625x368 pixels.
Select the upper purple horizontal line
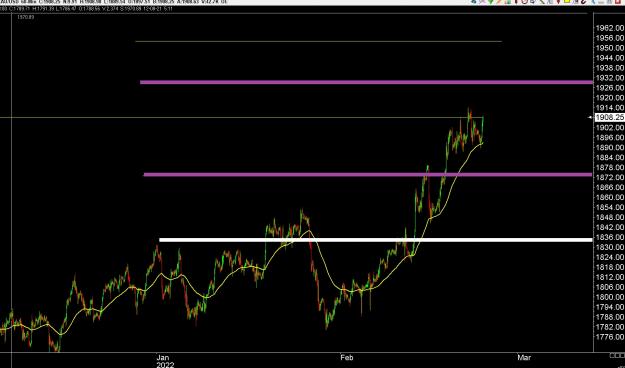pyautogui.click(x=367, y=83)
